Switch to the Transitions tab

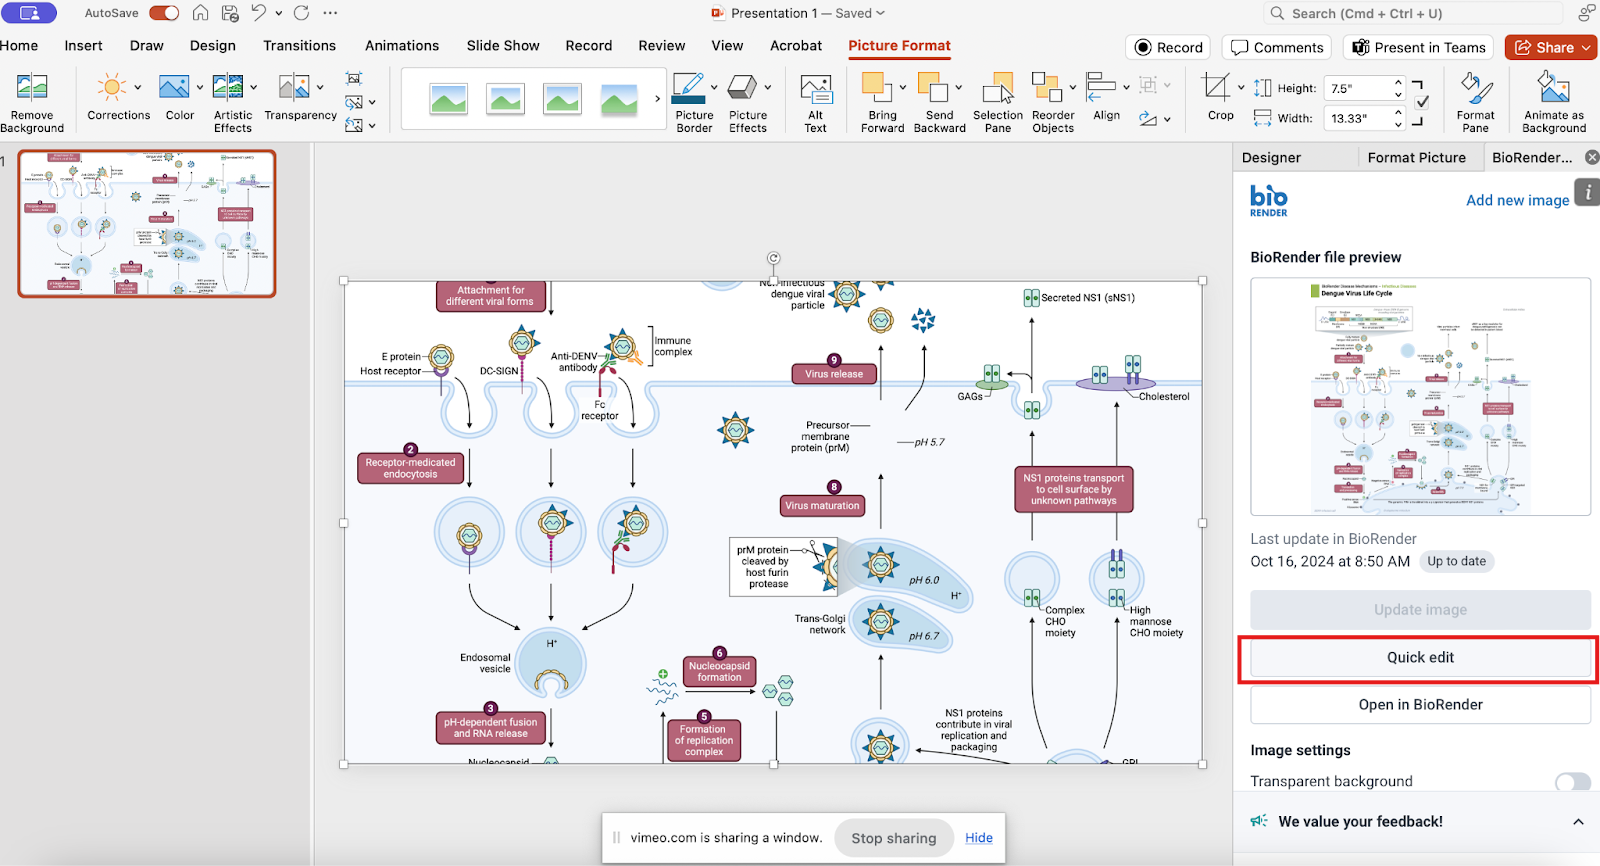coord(299,46)
